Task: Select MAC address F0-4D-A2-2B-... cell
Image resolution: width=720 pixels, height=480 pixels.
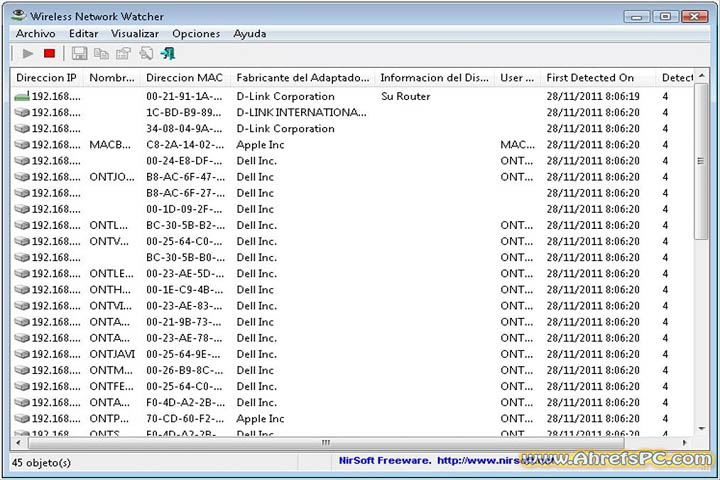Action: [186, 402]
